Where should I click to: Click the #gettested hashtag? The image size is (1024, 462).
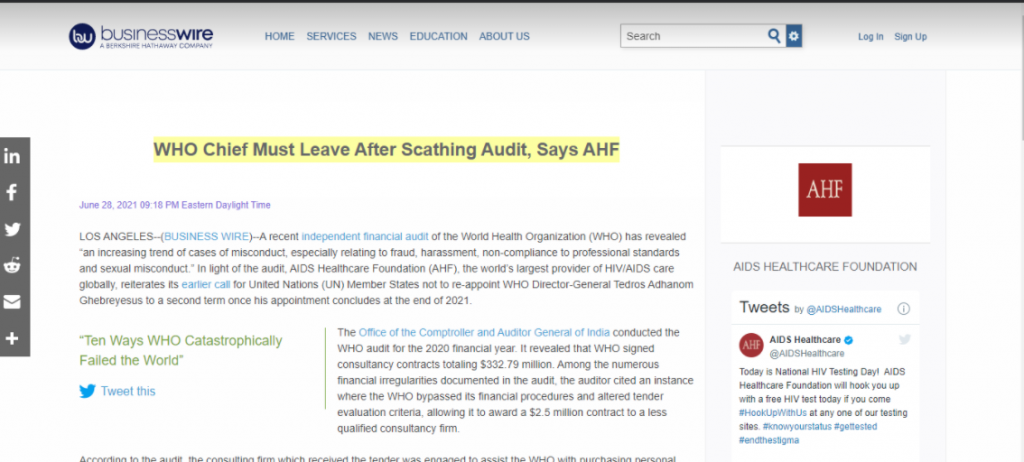[x=856, y=426]
